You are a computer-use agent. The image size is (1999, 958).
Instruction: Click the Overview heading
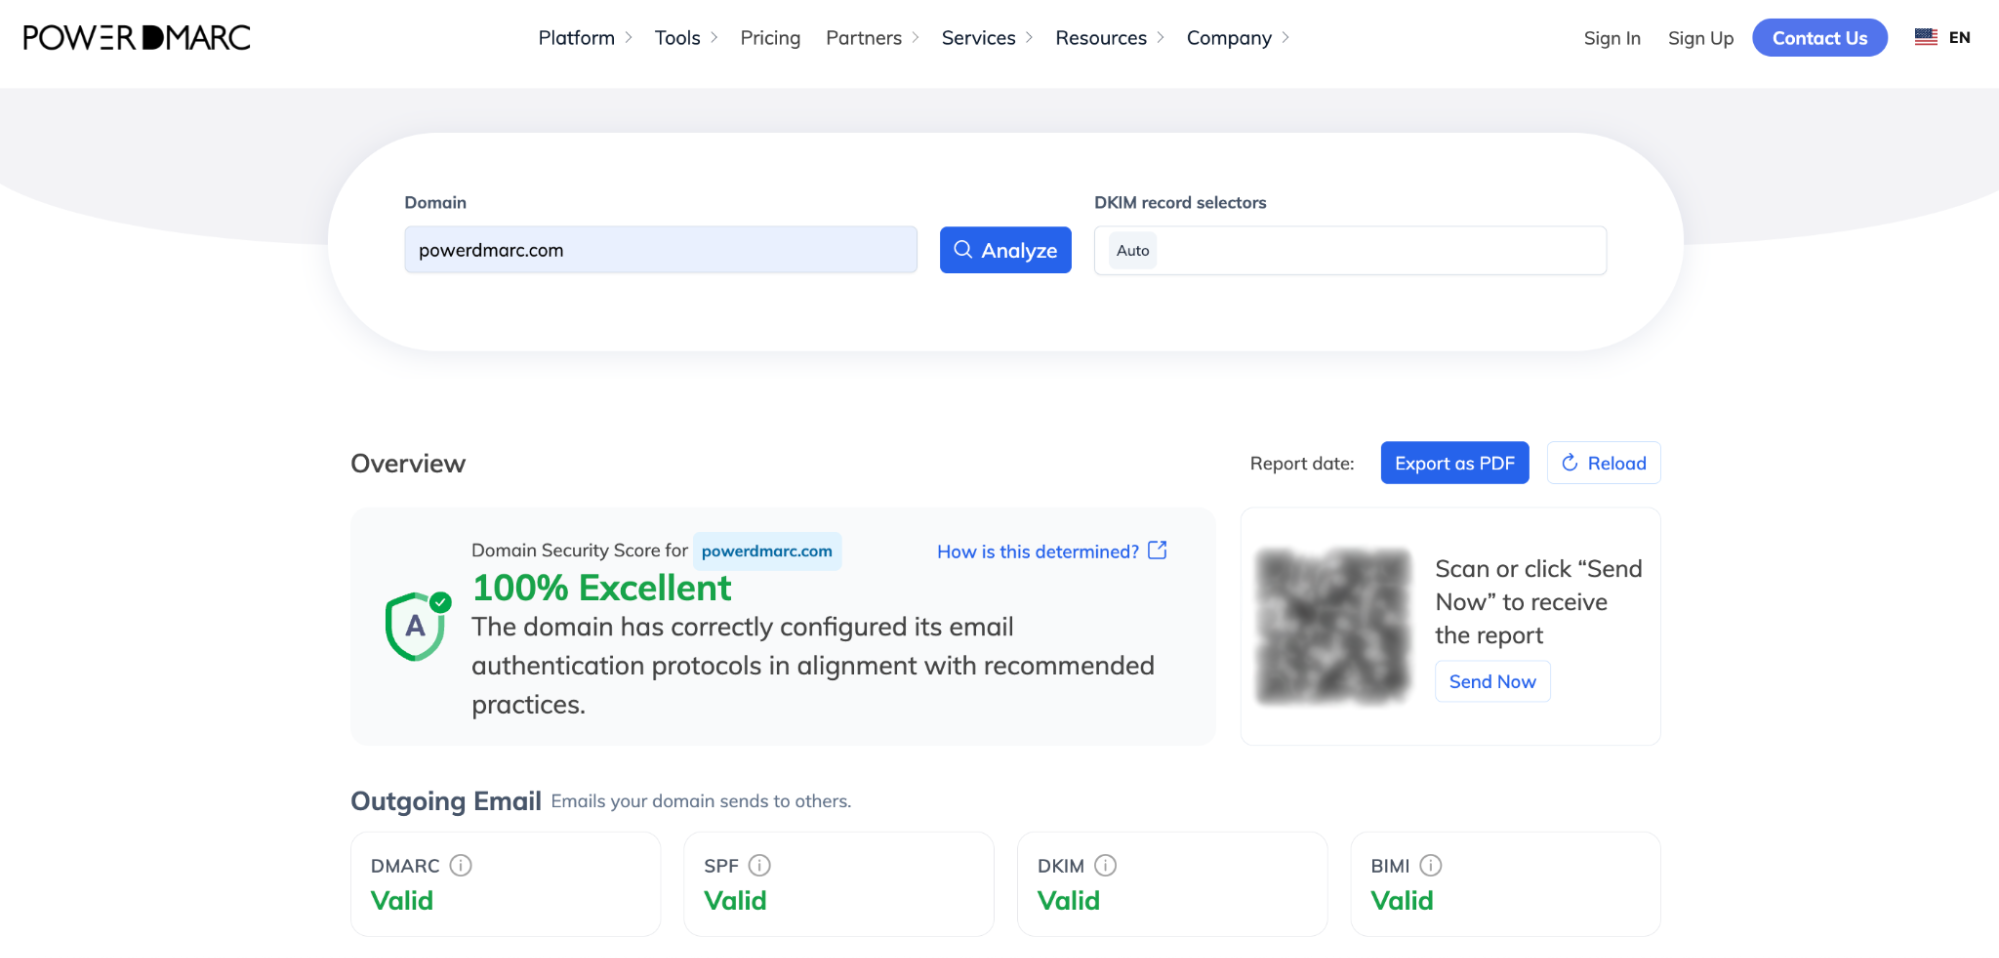point(408,463)
